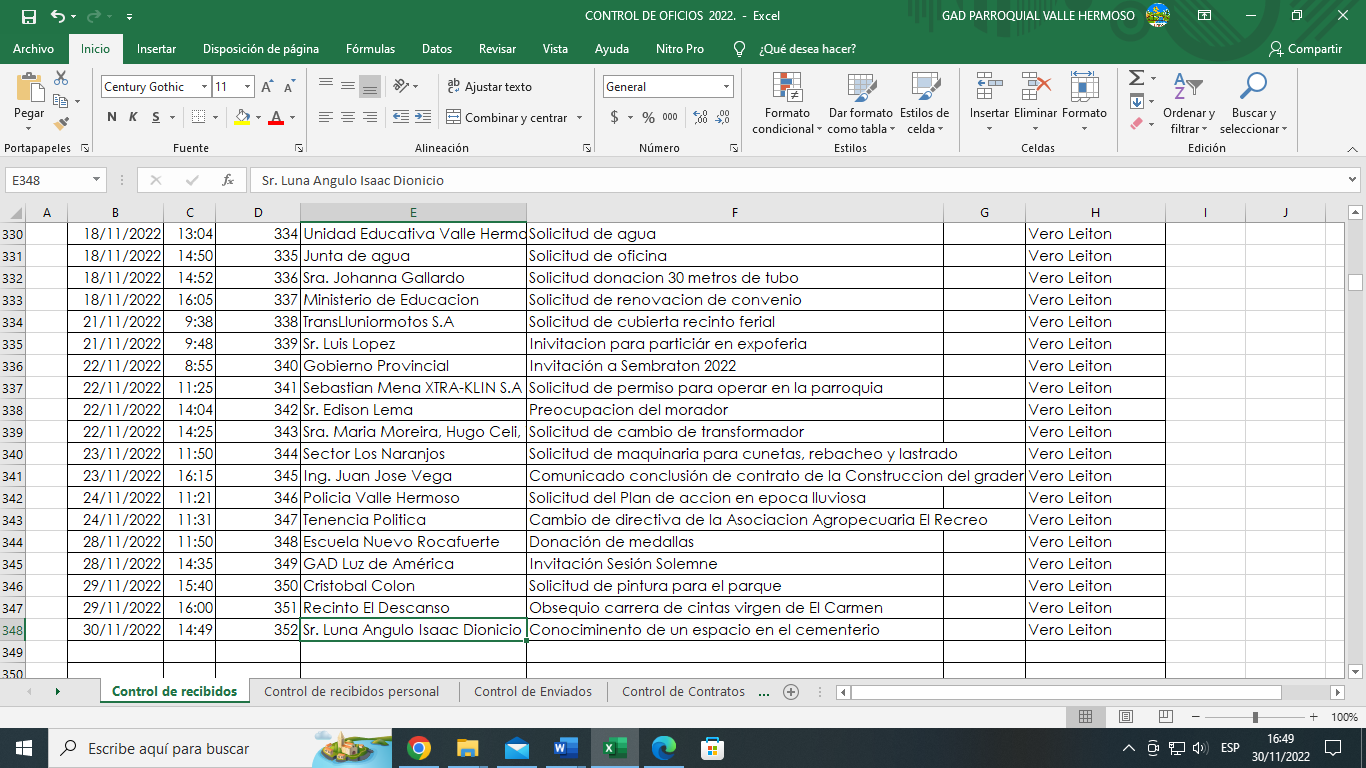This screenshot has width=1366, height=768.
Task: Click the Format Painter brush icon
Action: coord(62,124)
